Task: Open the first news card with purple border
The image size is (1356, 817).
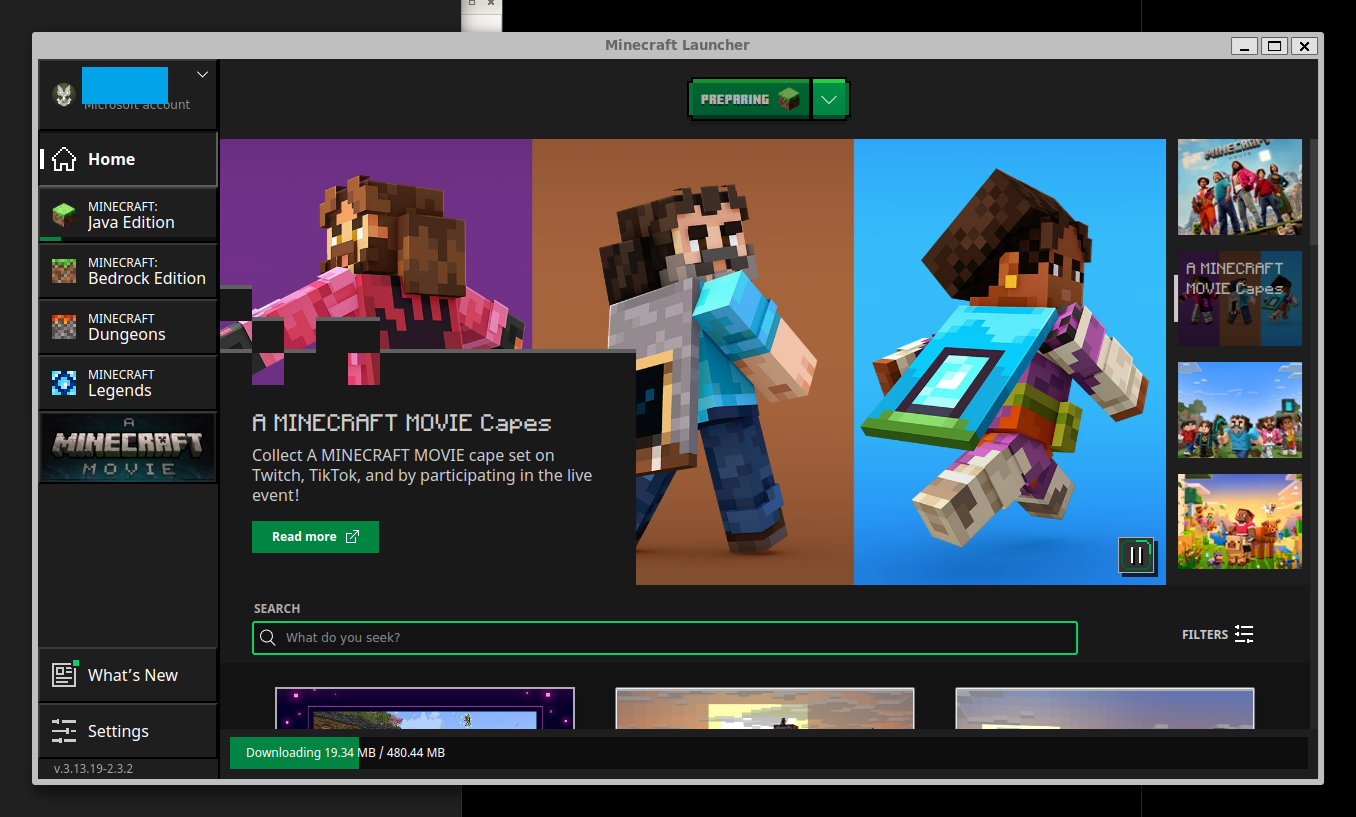Action: 425,708
